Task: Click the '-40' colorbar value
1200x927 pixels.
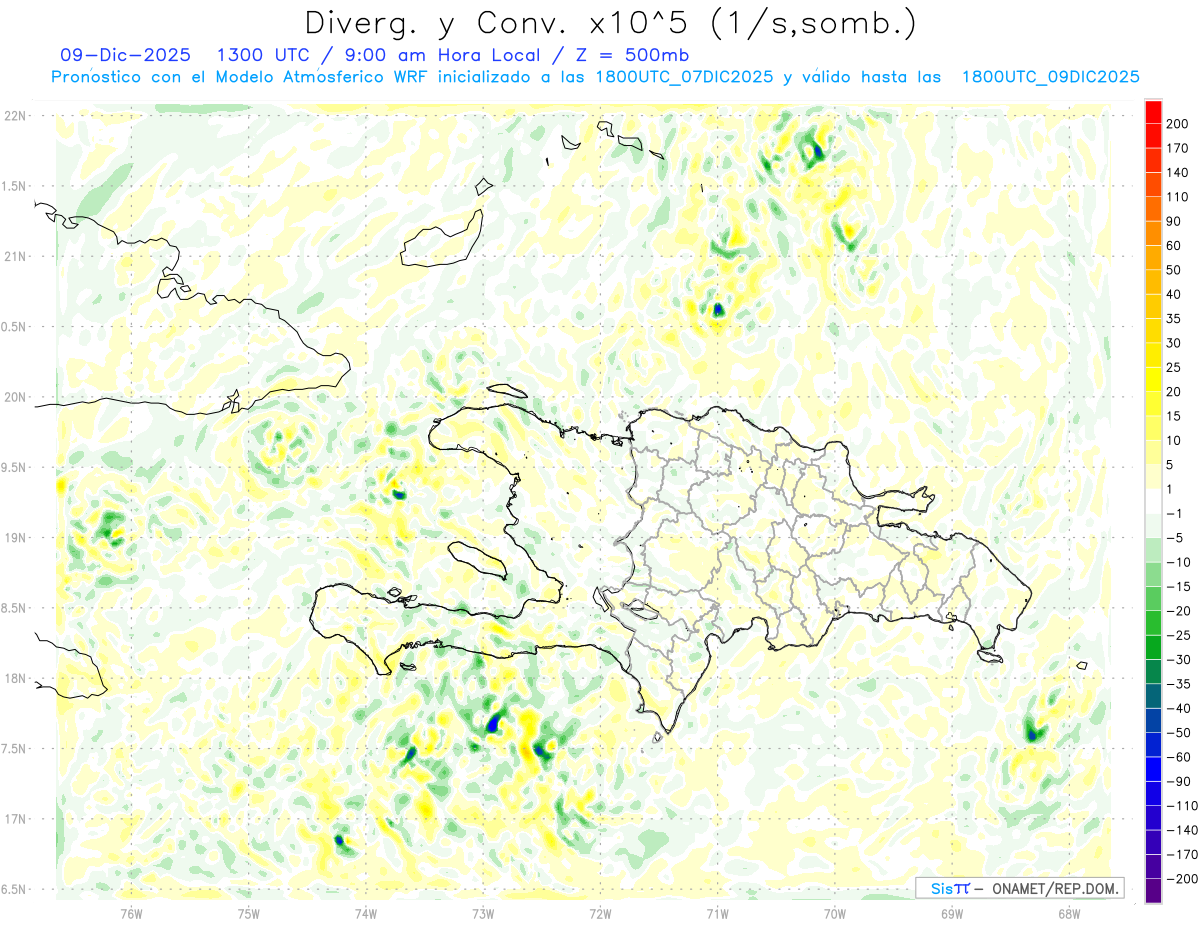Action: pos(1177,708)
